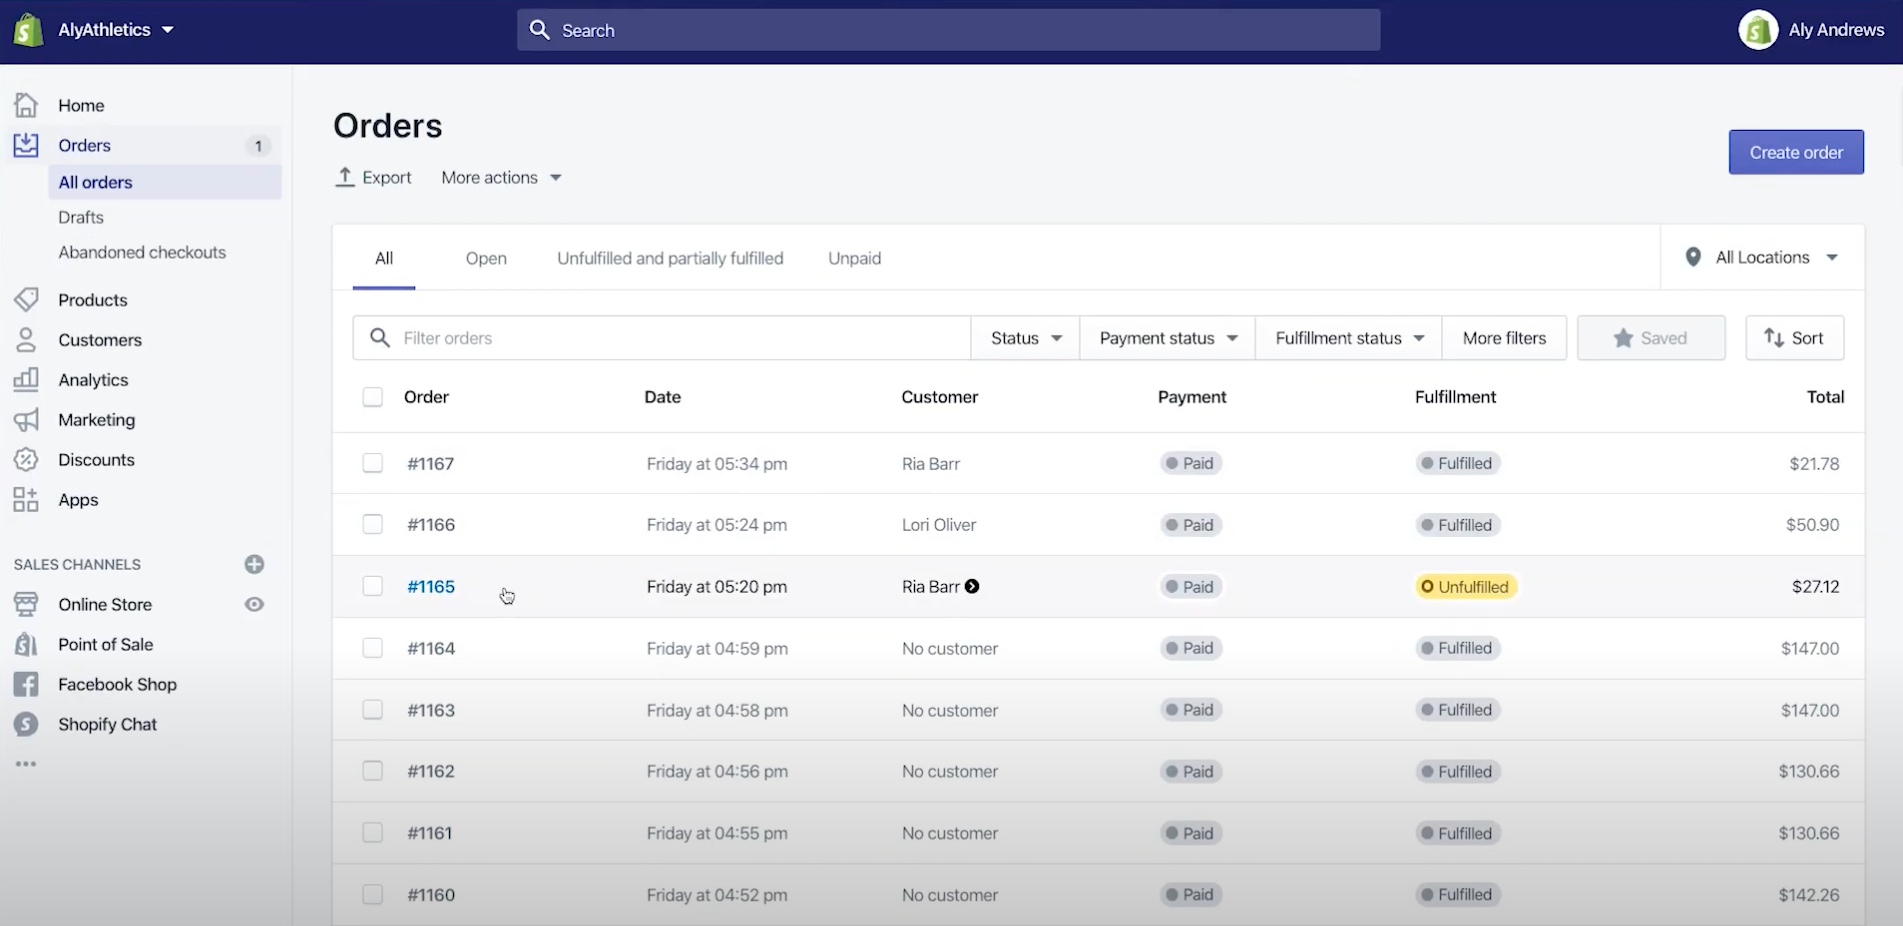
Task: Click the Export upload arrow icon
Action: [x=345, y=177]
